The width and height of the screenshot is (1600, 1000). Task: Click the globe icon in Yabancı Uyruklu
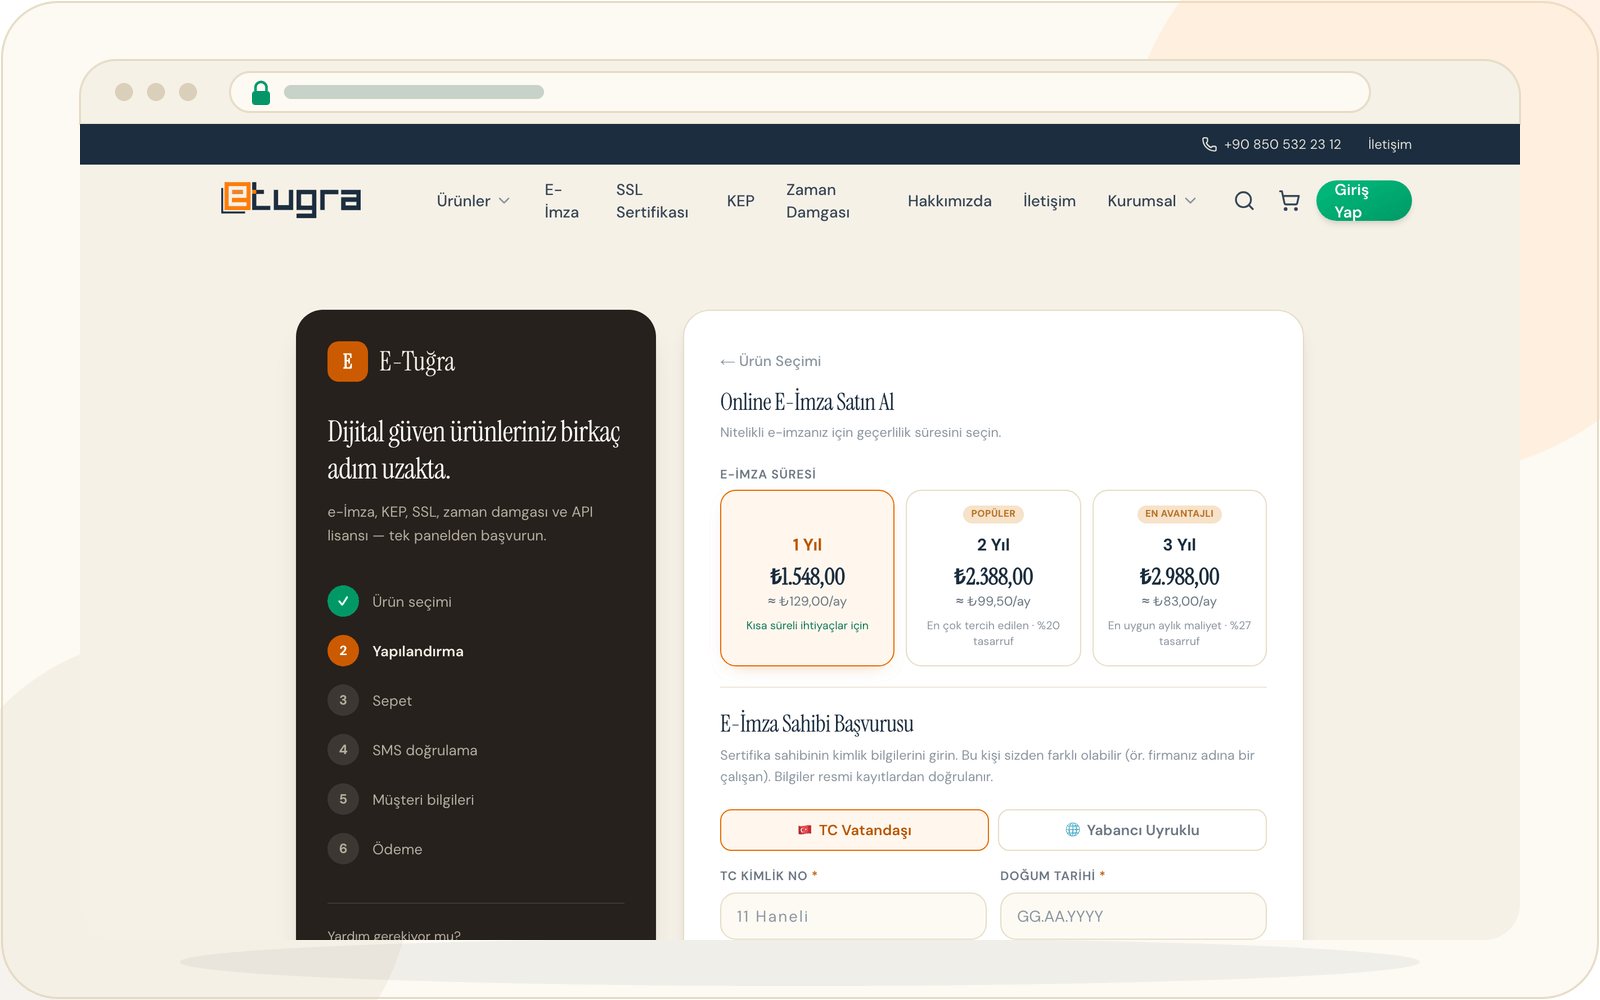(1073, 830)
